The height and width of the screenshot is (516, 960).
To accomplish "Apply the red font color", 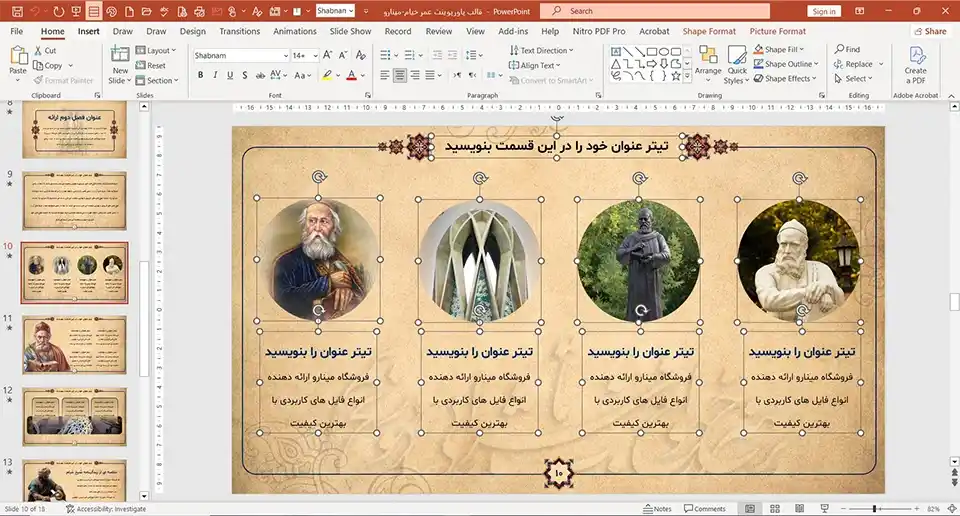I will point(351,75).
